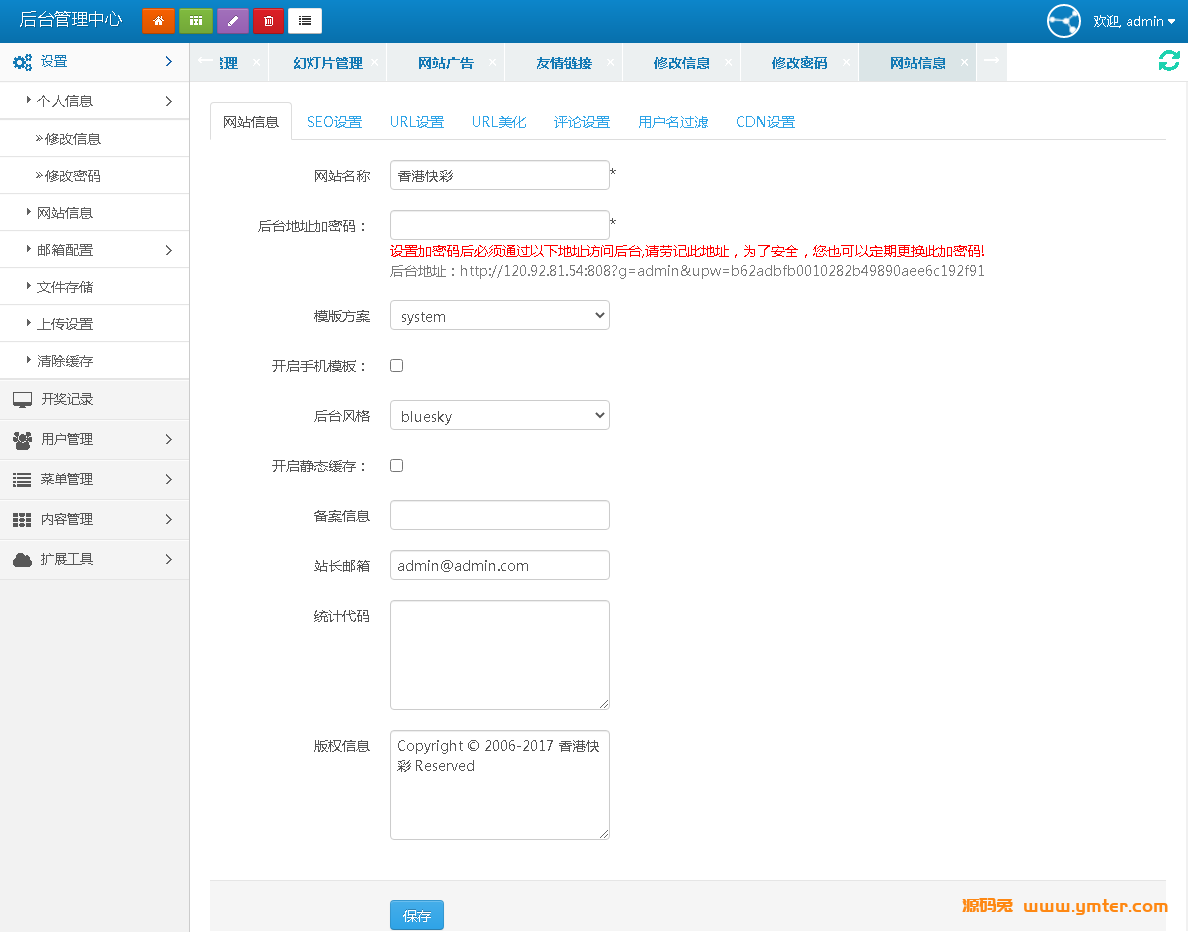The image size is (1188, 932).
Task: Focus the 后台地址加密码 input field
Action: pos(500,225)
